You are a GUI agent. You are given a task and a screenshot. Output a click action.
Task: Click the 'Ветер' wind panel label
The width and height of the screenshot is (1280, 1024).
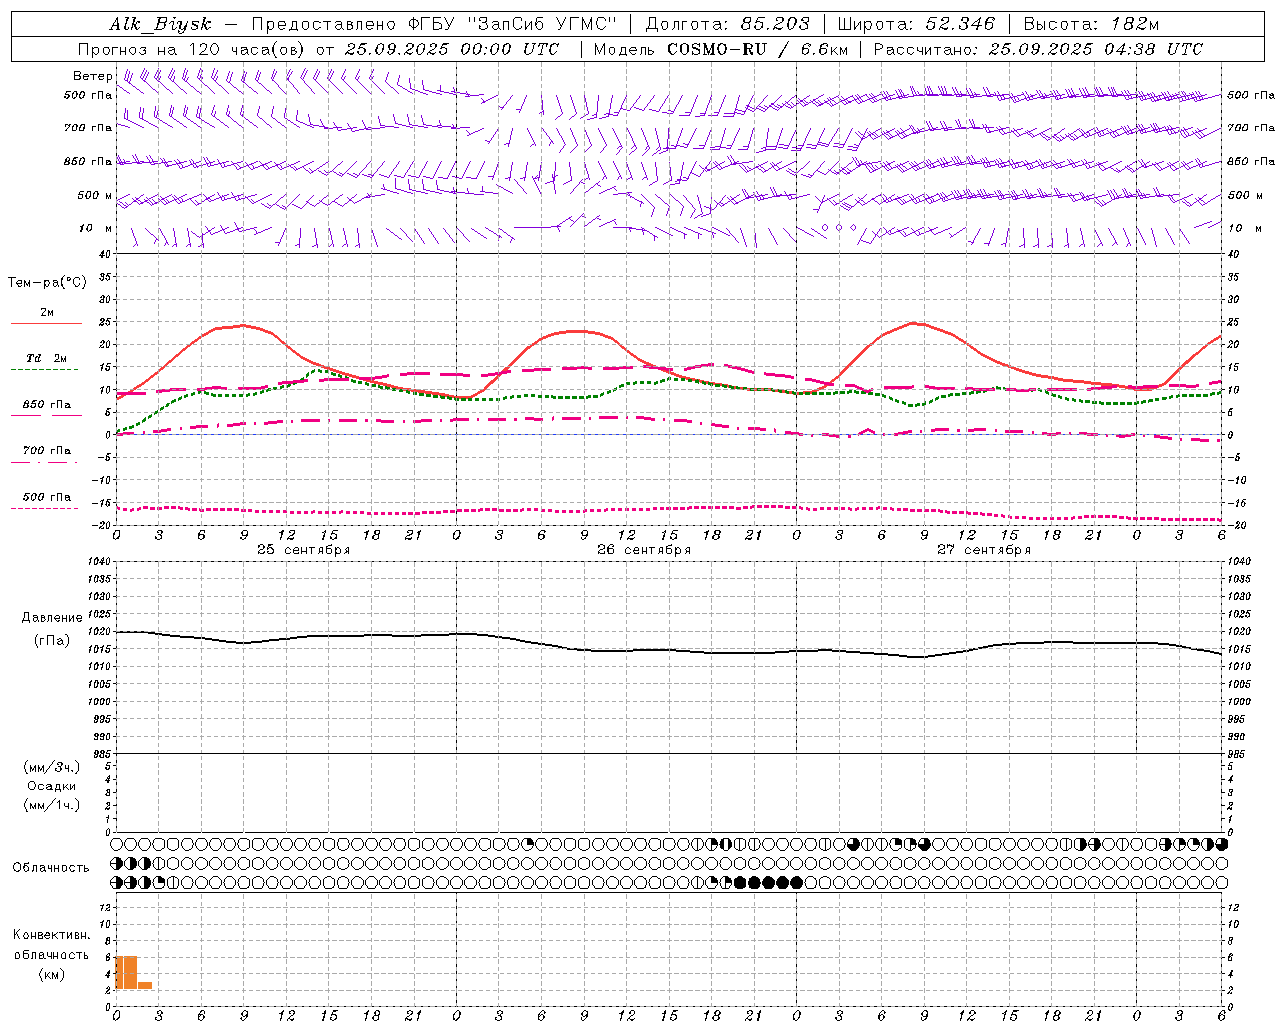93,76
